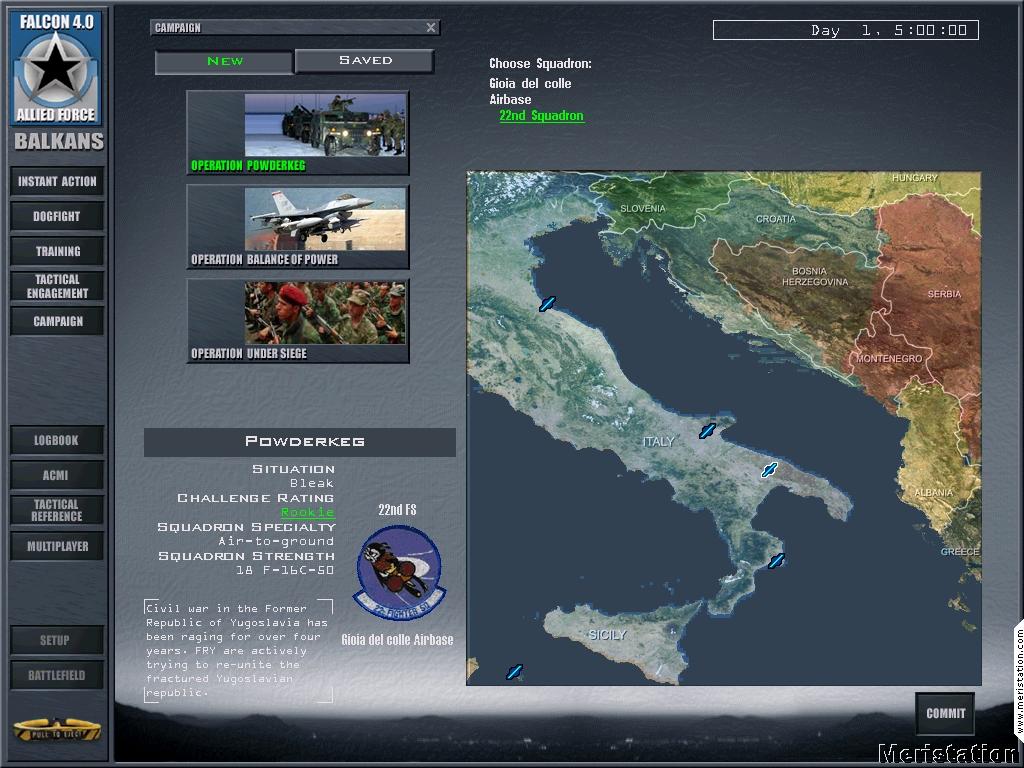Select Operation Balance of Power campaign
The height and width of the screenshot is (768, 1024).
click(x=297, y=227)
